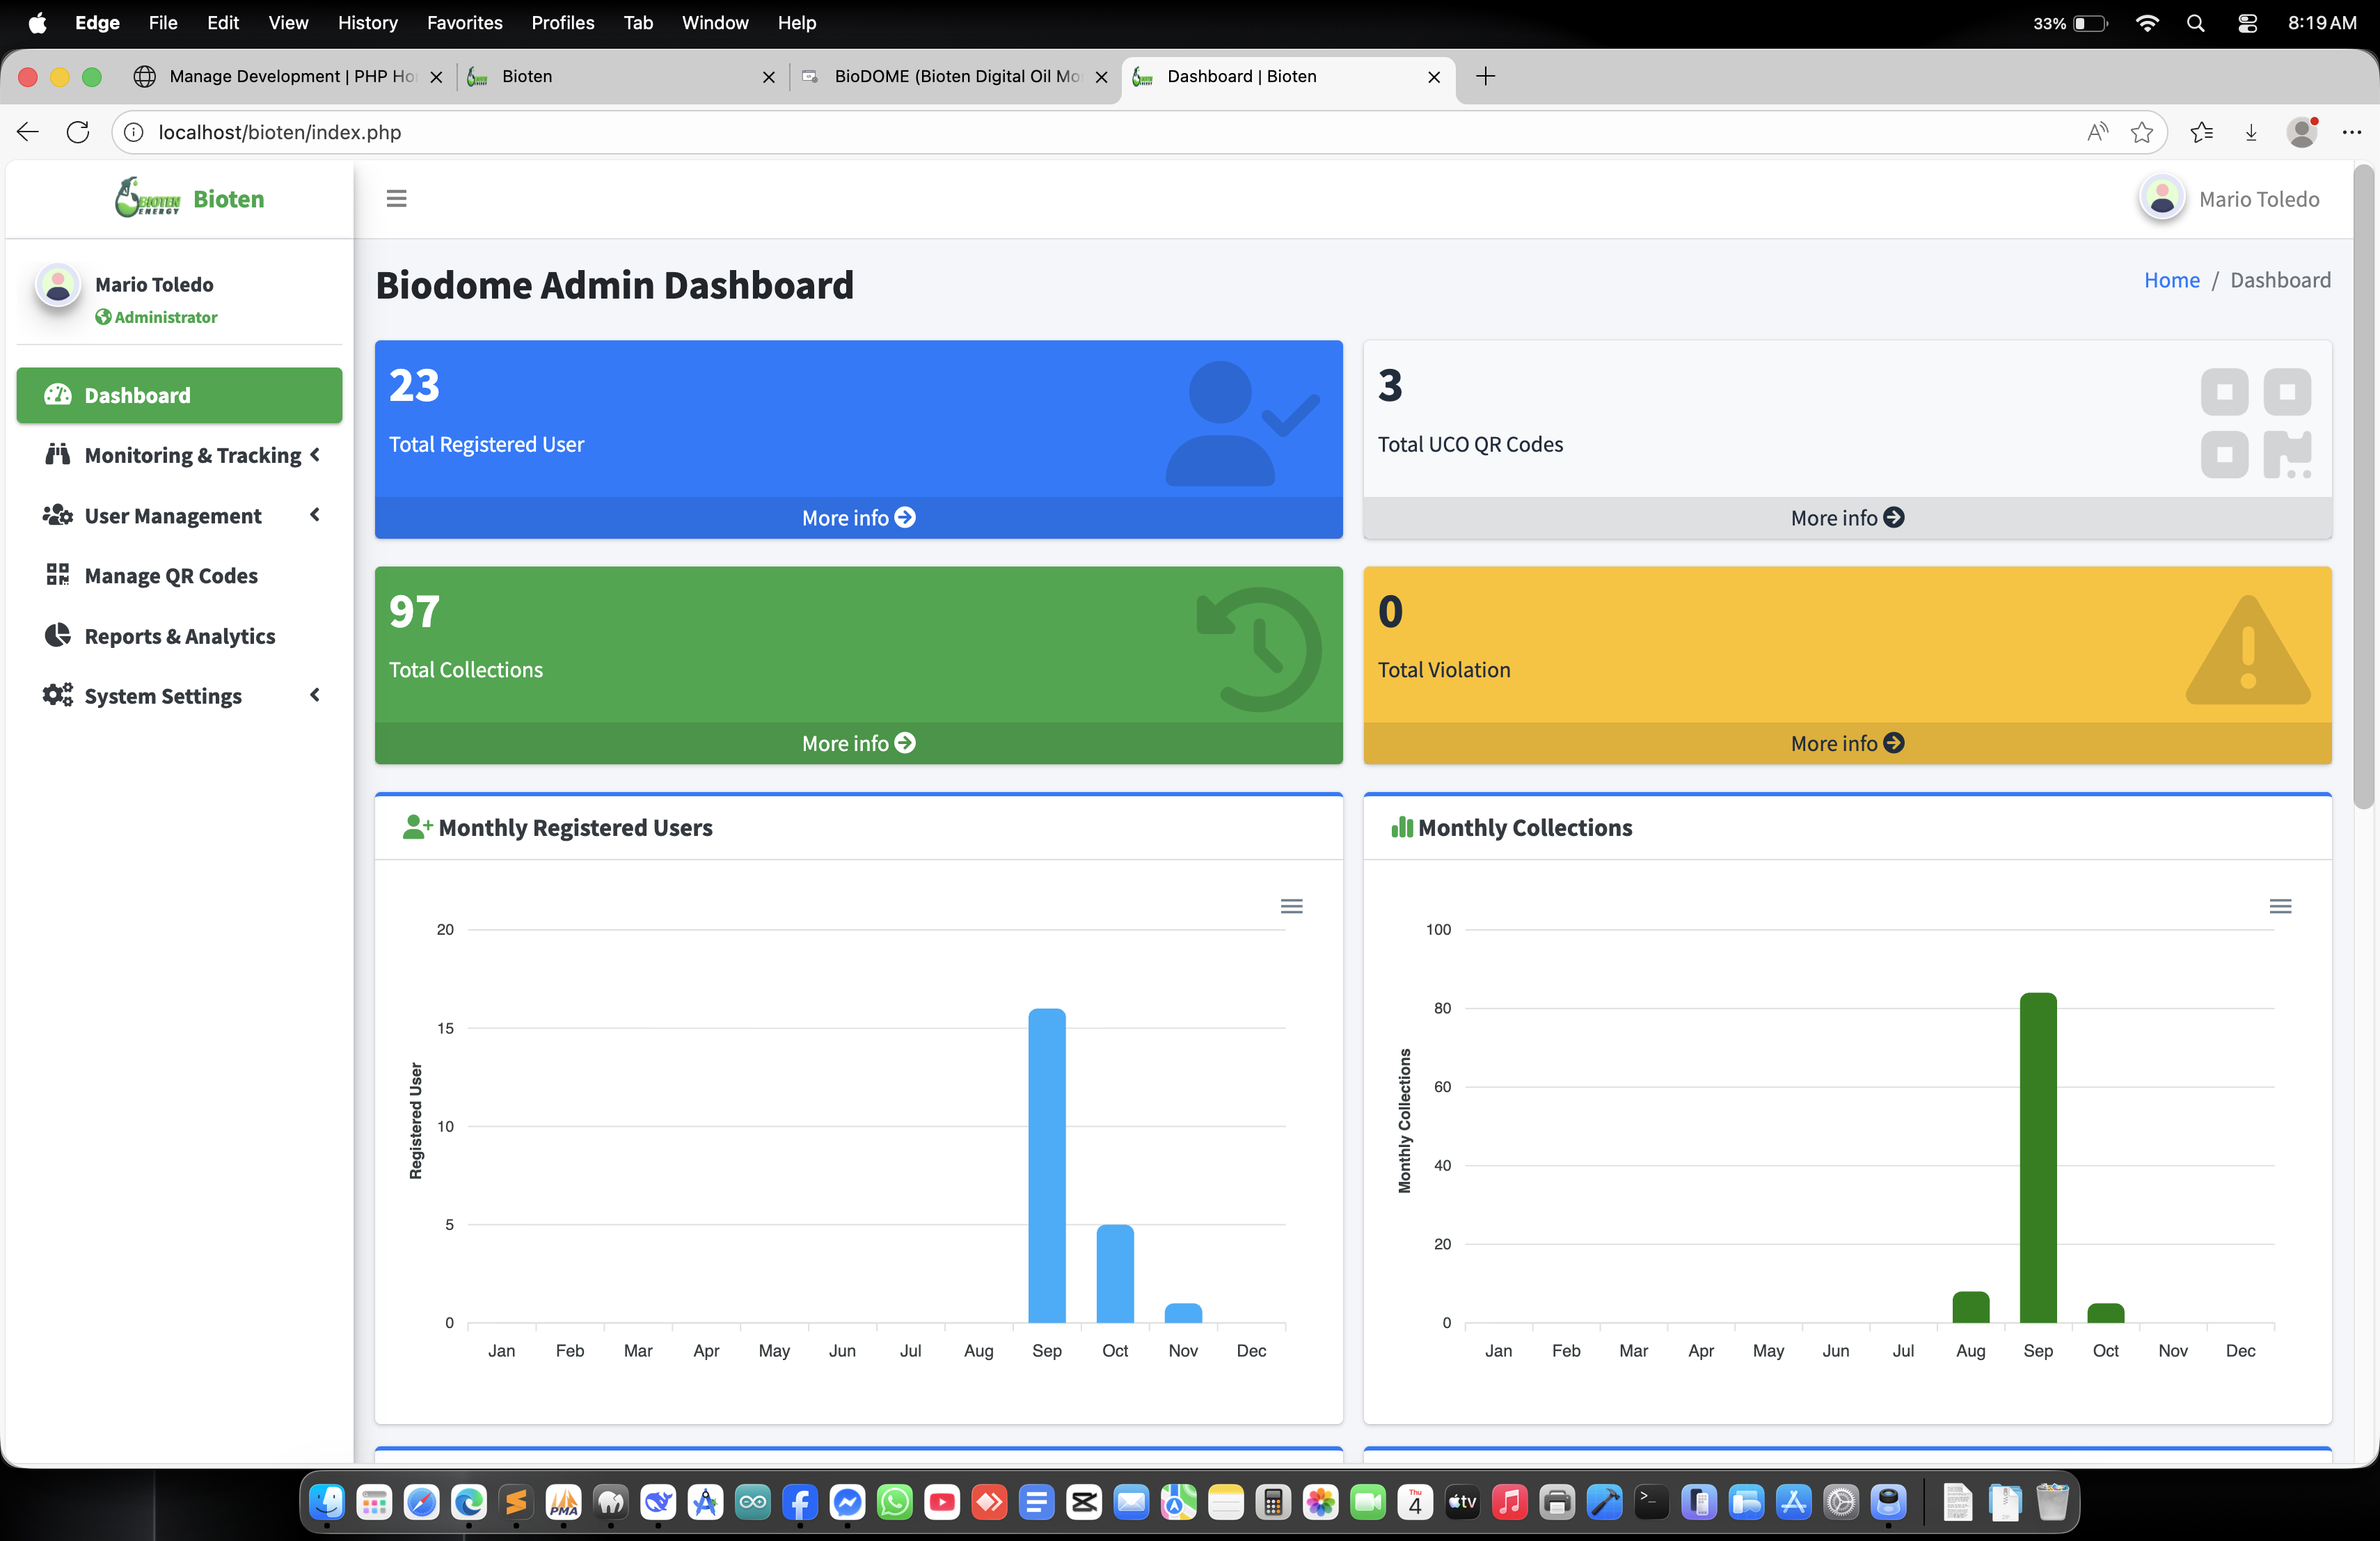
Task: Open browser downloads icon
Action: click(2250, 132)
